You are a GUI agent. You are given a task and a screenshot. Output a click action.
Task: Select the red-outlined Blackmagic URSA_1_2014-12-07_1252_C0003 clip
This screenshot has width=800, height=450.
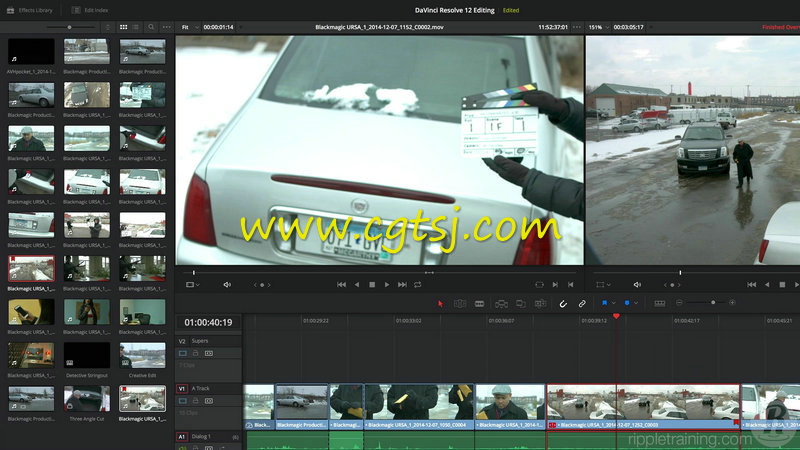643,407
